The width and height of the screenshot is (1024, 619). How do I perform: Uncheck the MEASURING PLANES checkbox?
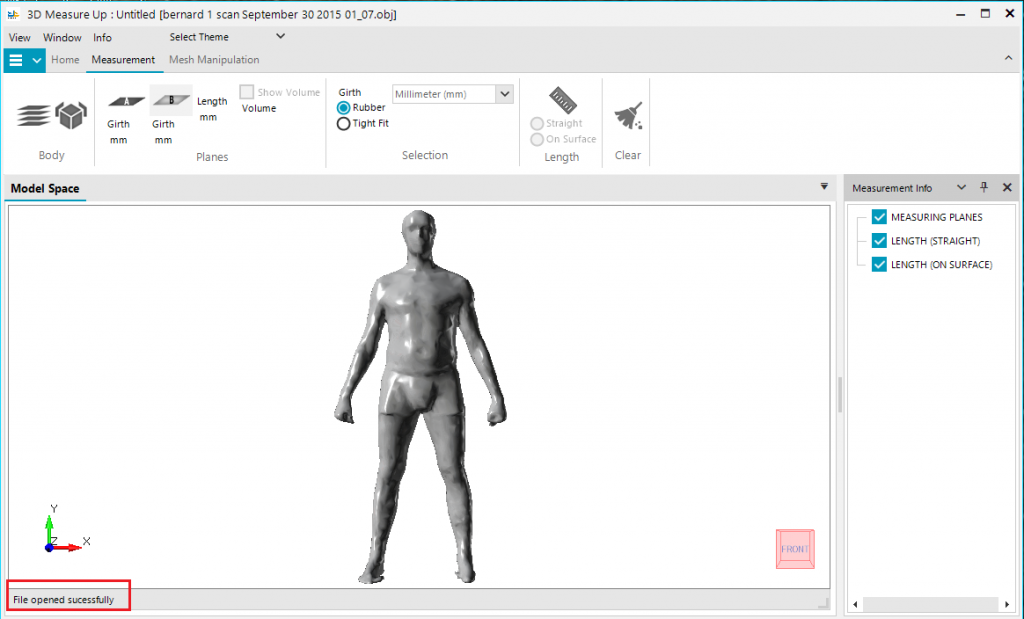880,217
